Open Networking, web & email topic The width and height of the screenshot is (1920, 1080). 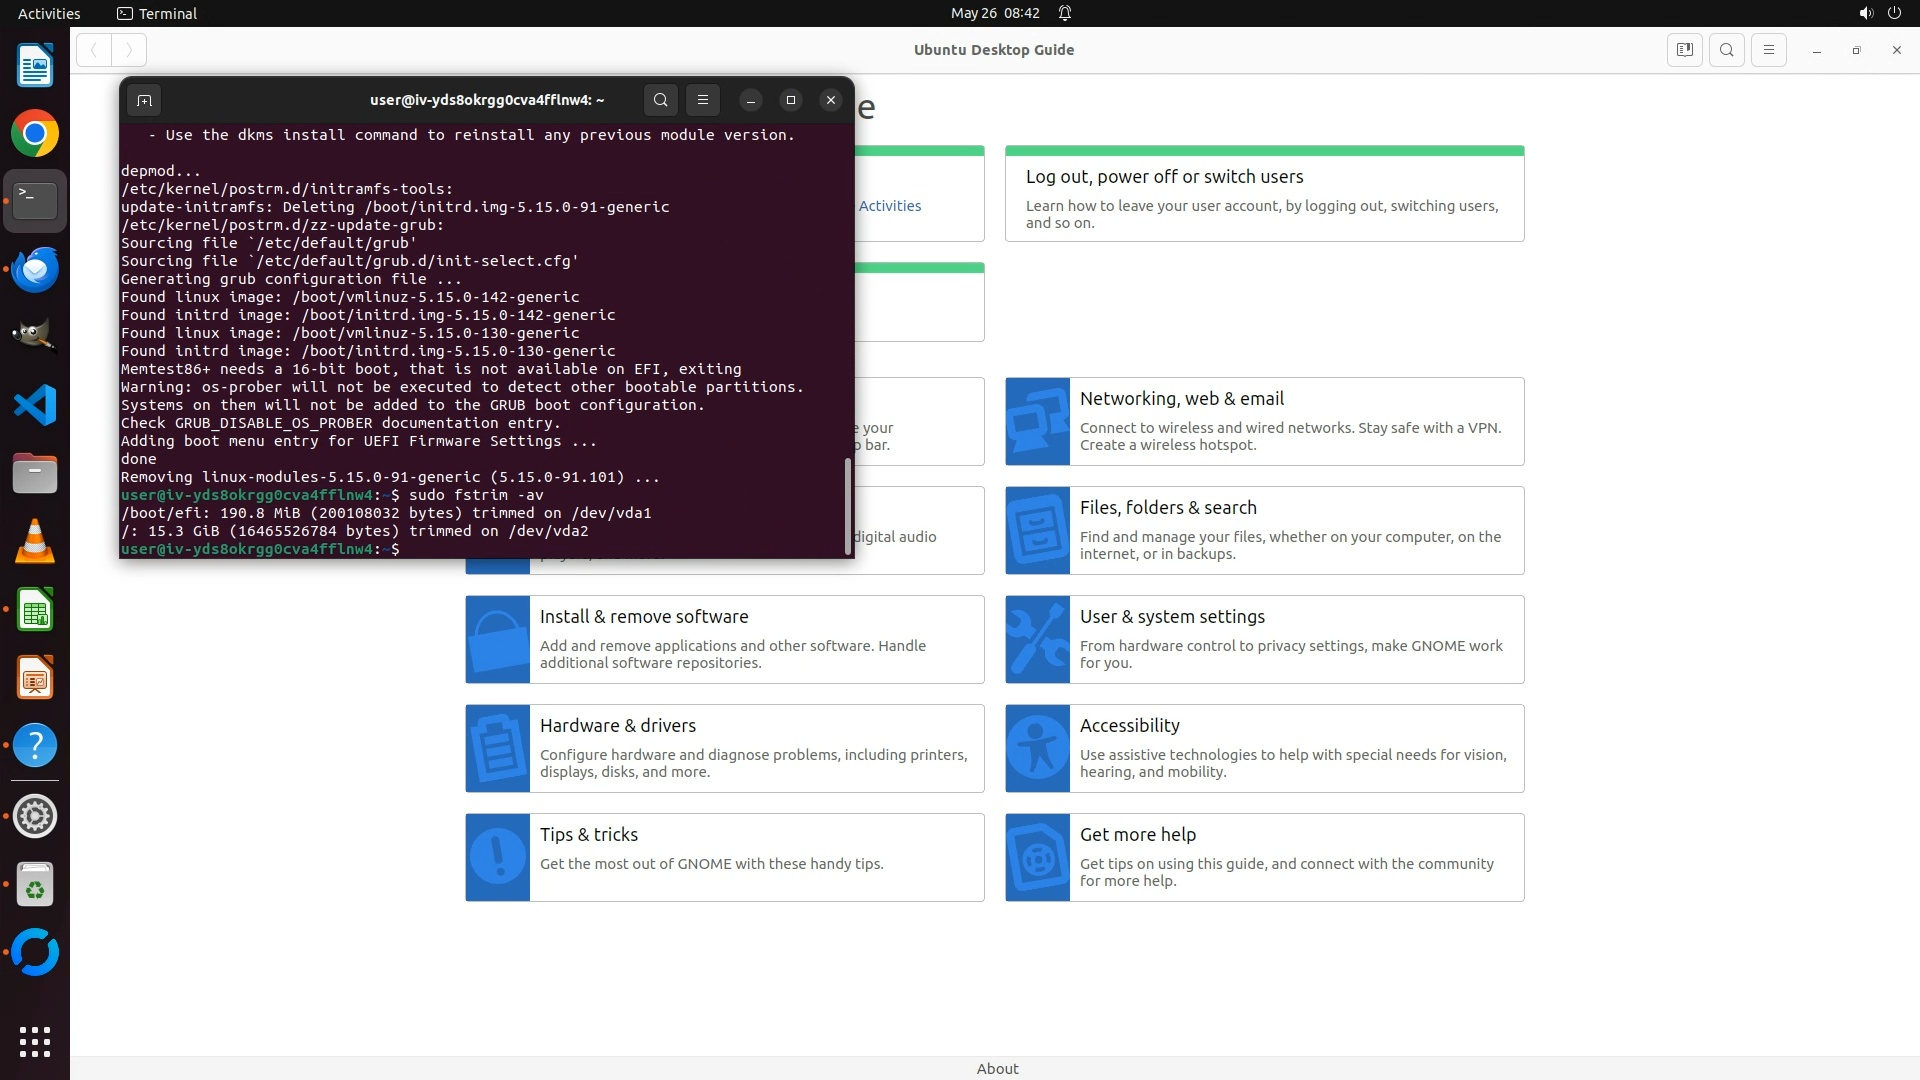(x=1181, y=399)
